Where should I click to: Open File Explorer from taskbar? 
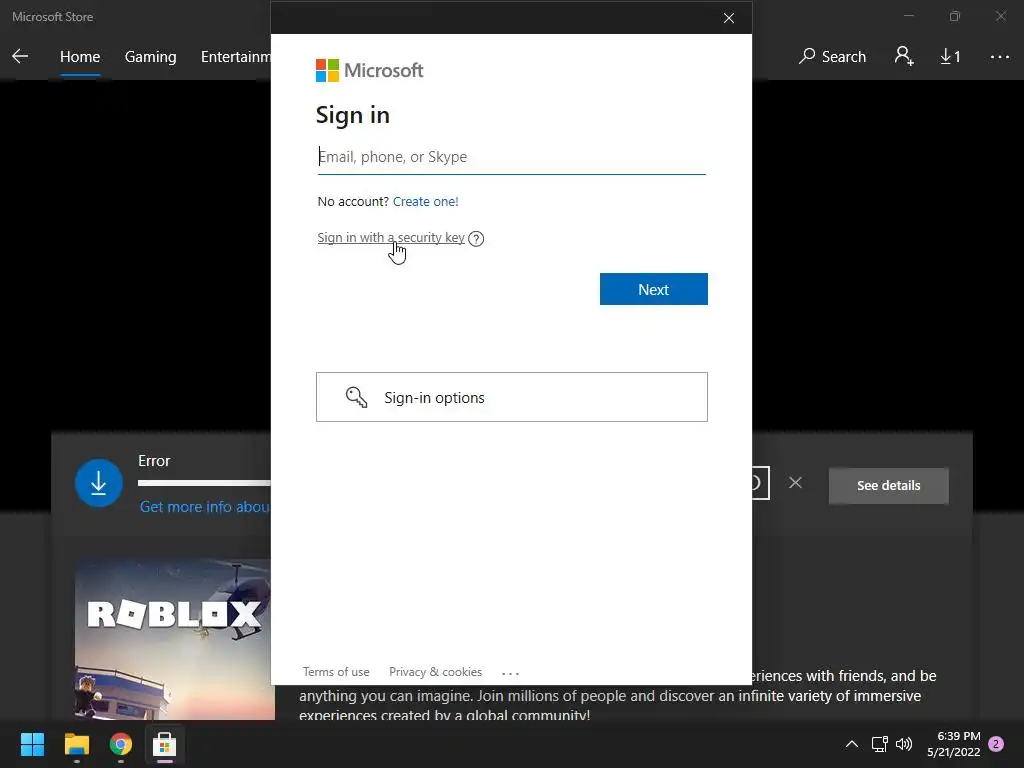click(x=76, y=744)
